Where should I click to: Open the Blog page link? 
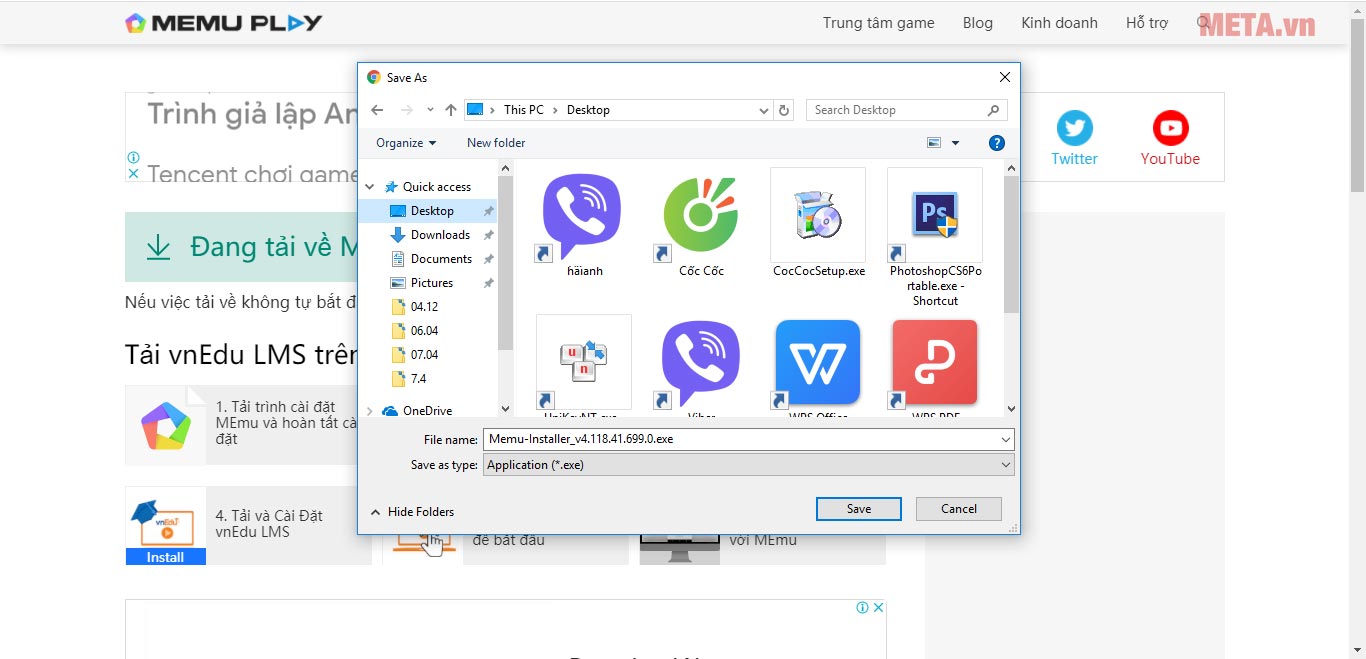(977, 22)
